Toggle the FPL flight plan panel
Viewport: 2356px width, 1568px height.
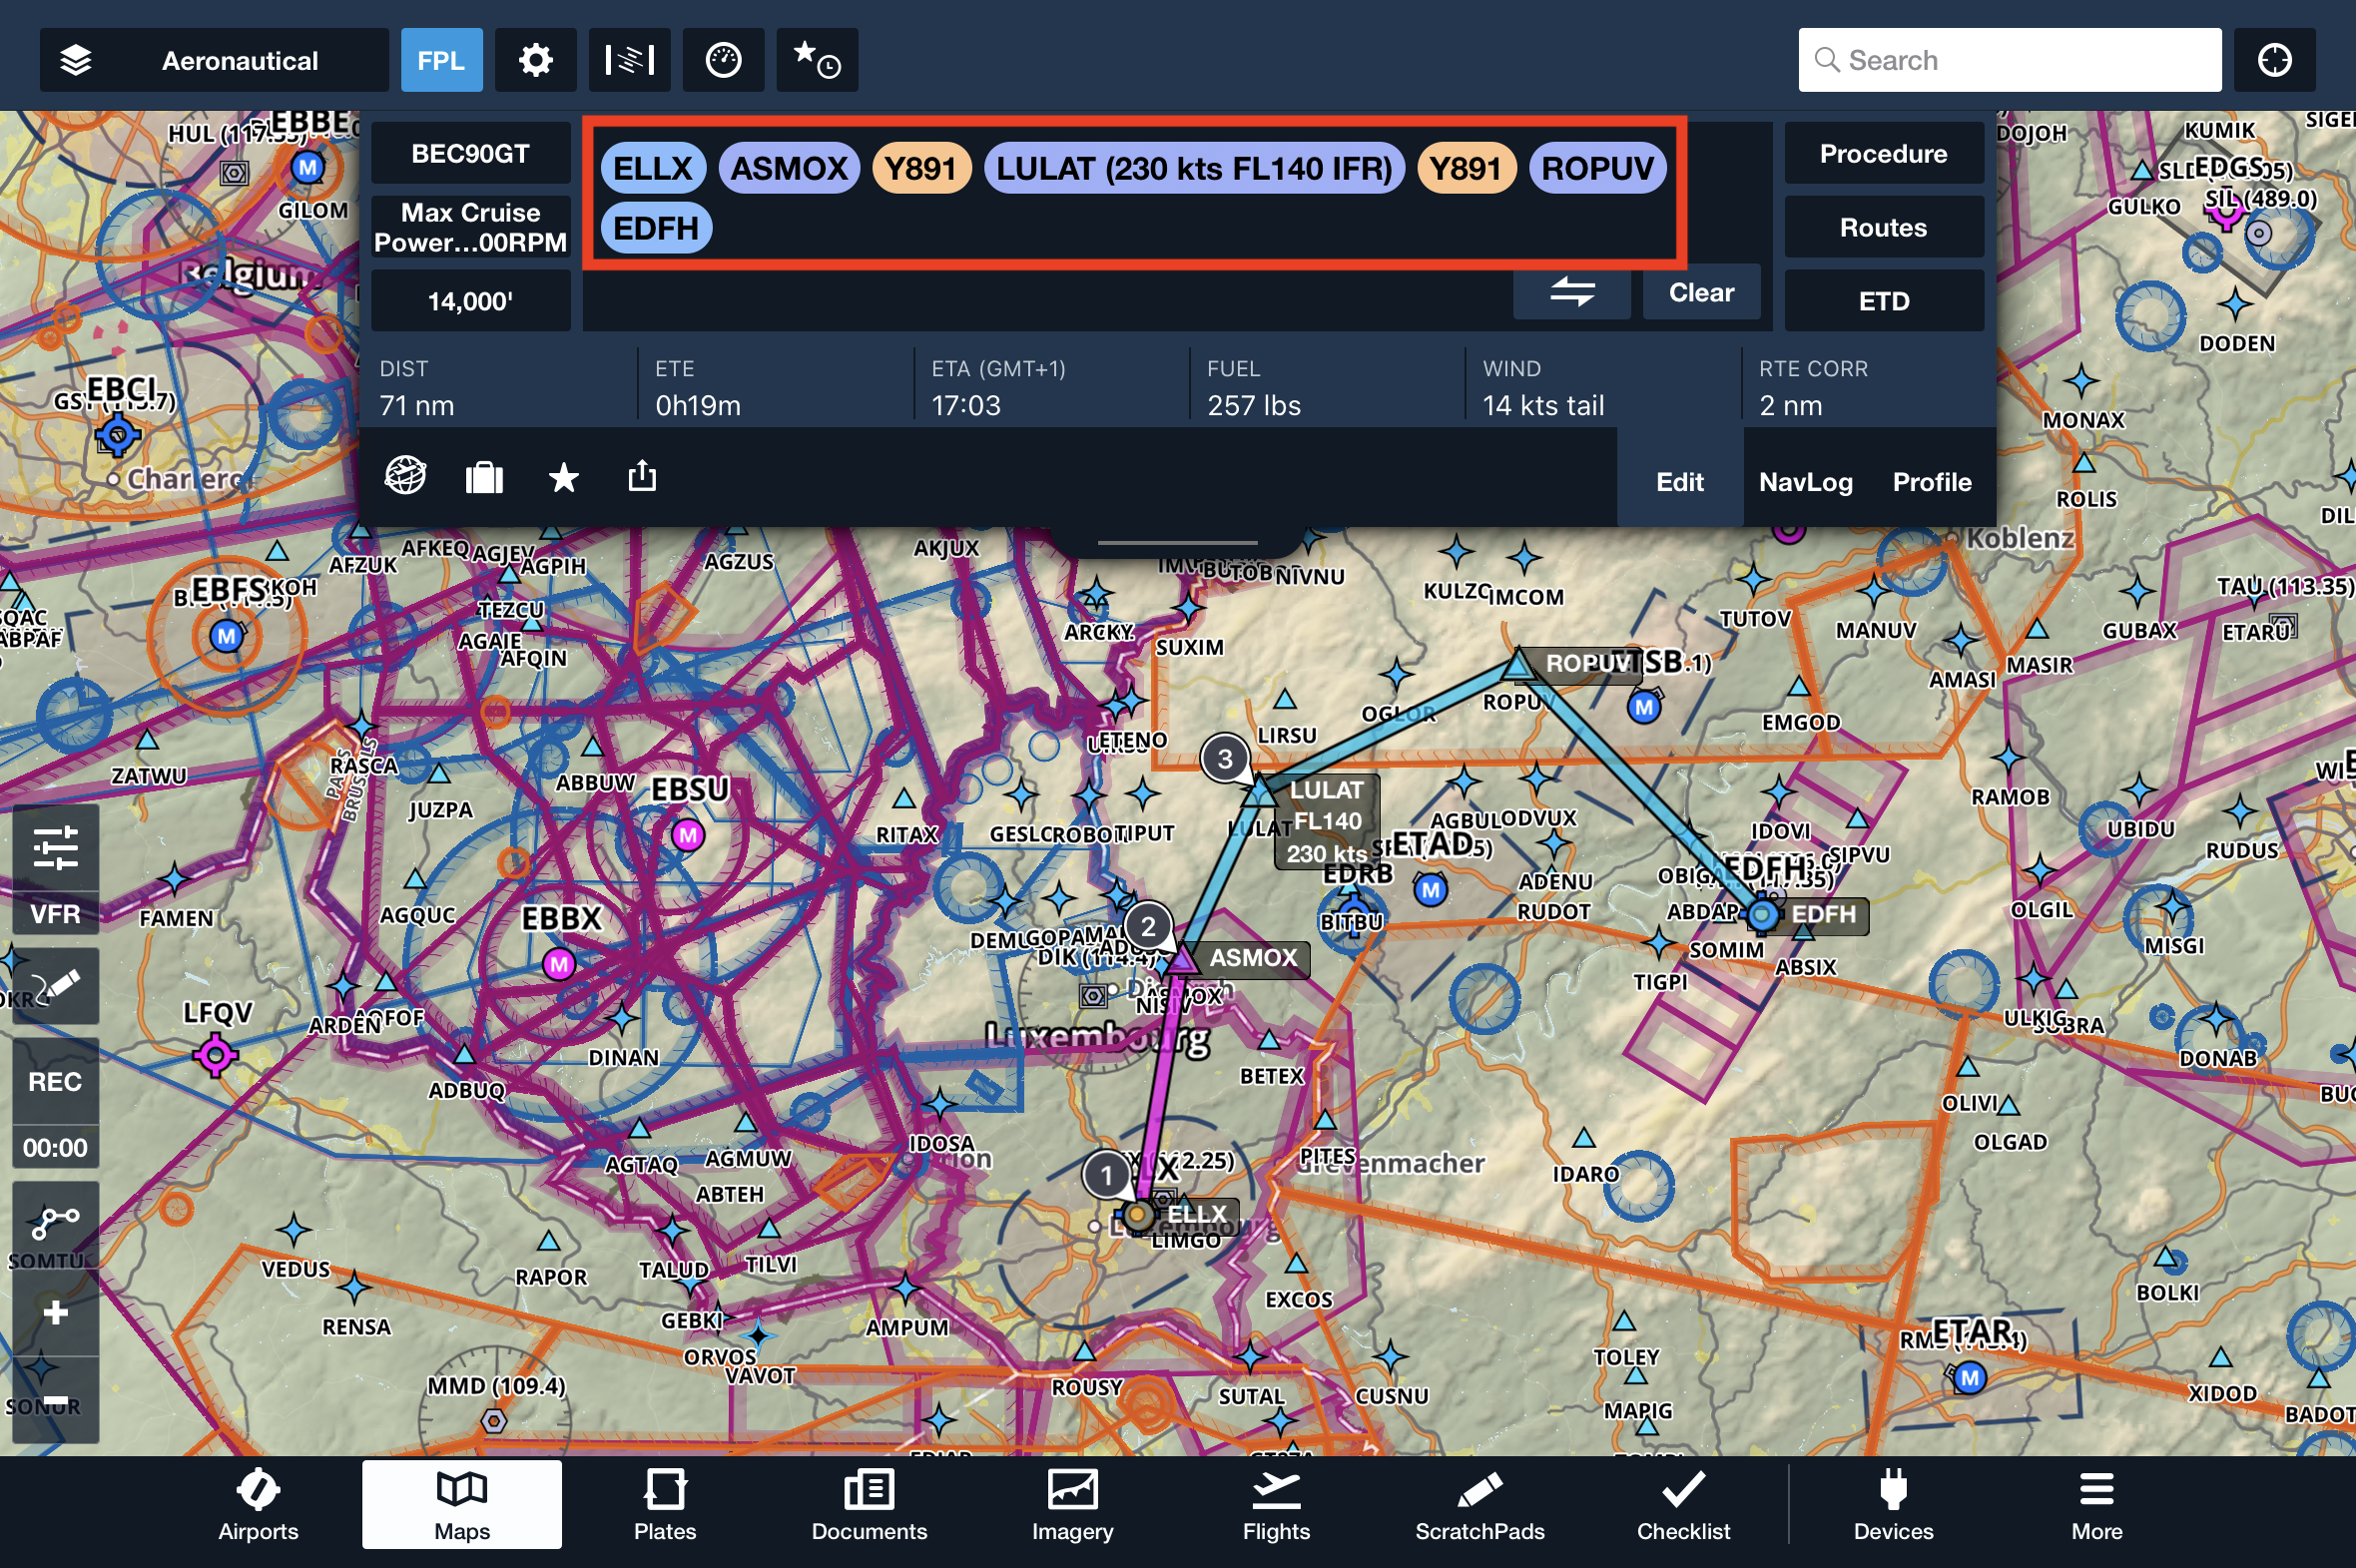pos(441,60)
